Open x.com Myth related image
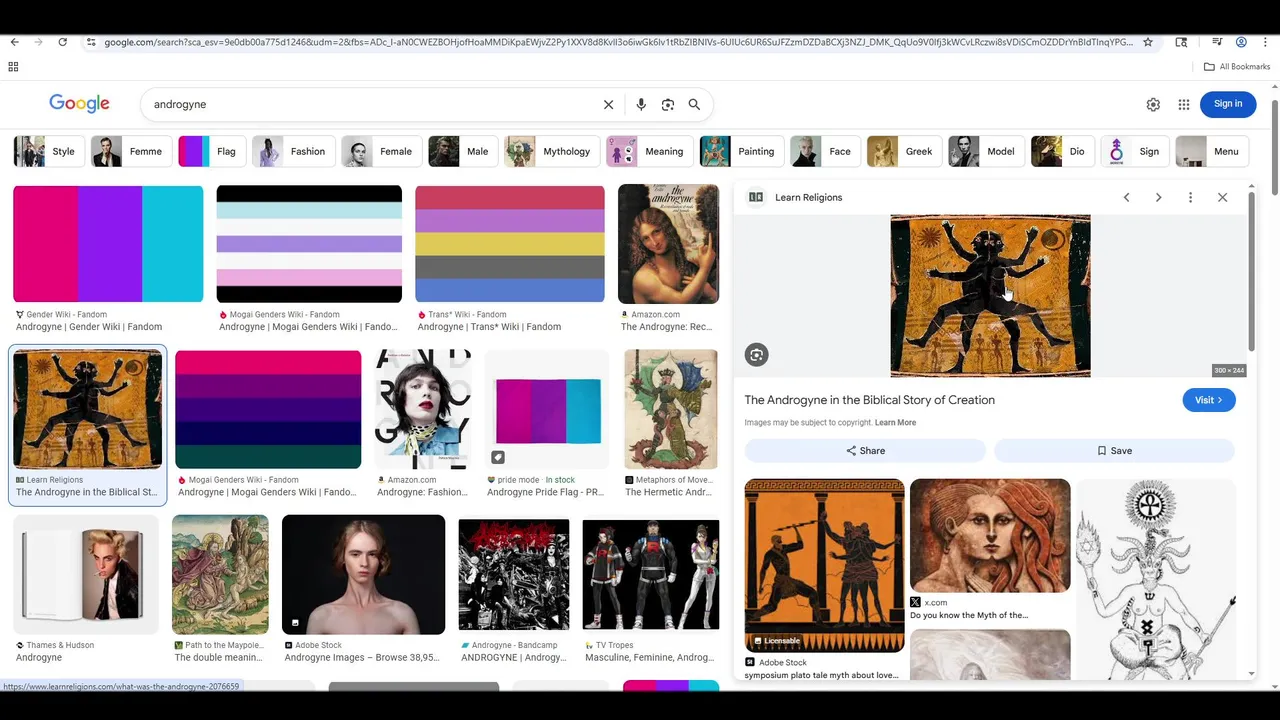Viewport: 1280px width, 720px height. [990, 535]
